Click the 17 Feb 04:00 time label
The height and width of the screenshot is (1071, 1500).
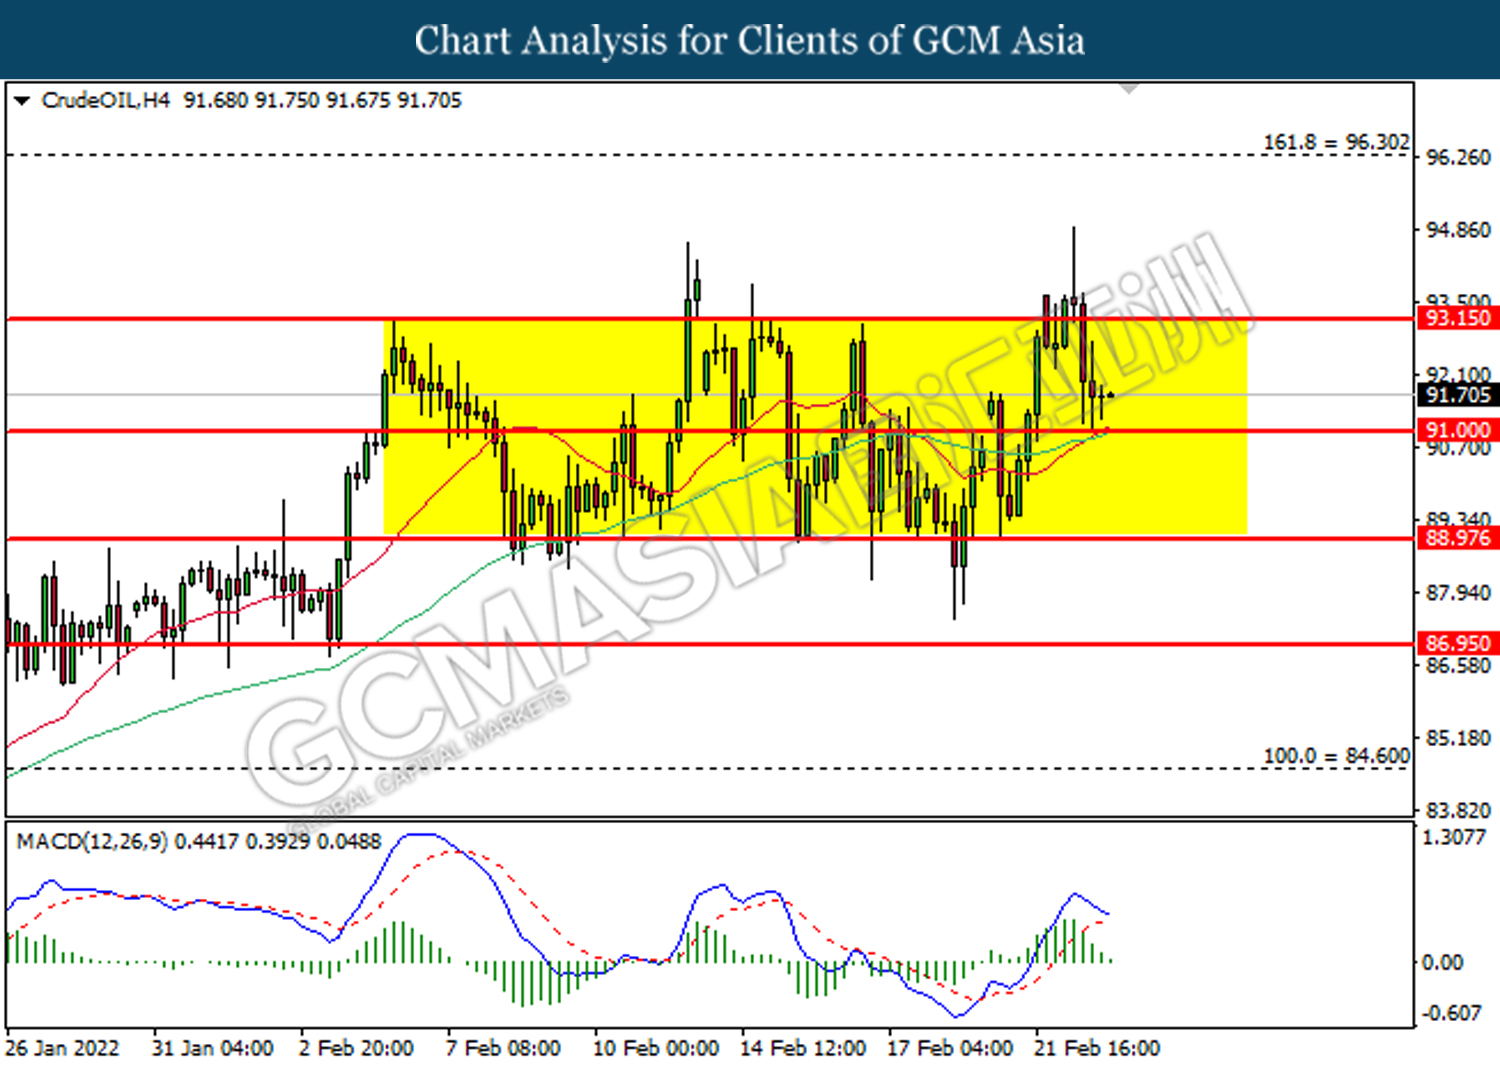point(949,1048)
